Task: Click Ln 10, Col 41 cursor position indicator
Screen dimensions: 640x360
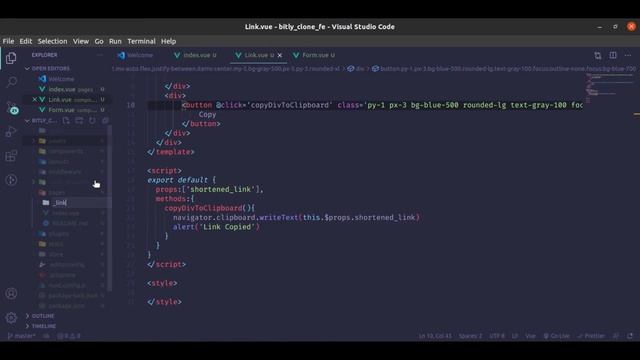Action: pyautogui.click(x=435, y=336)
